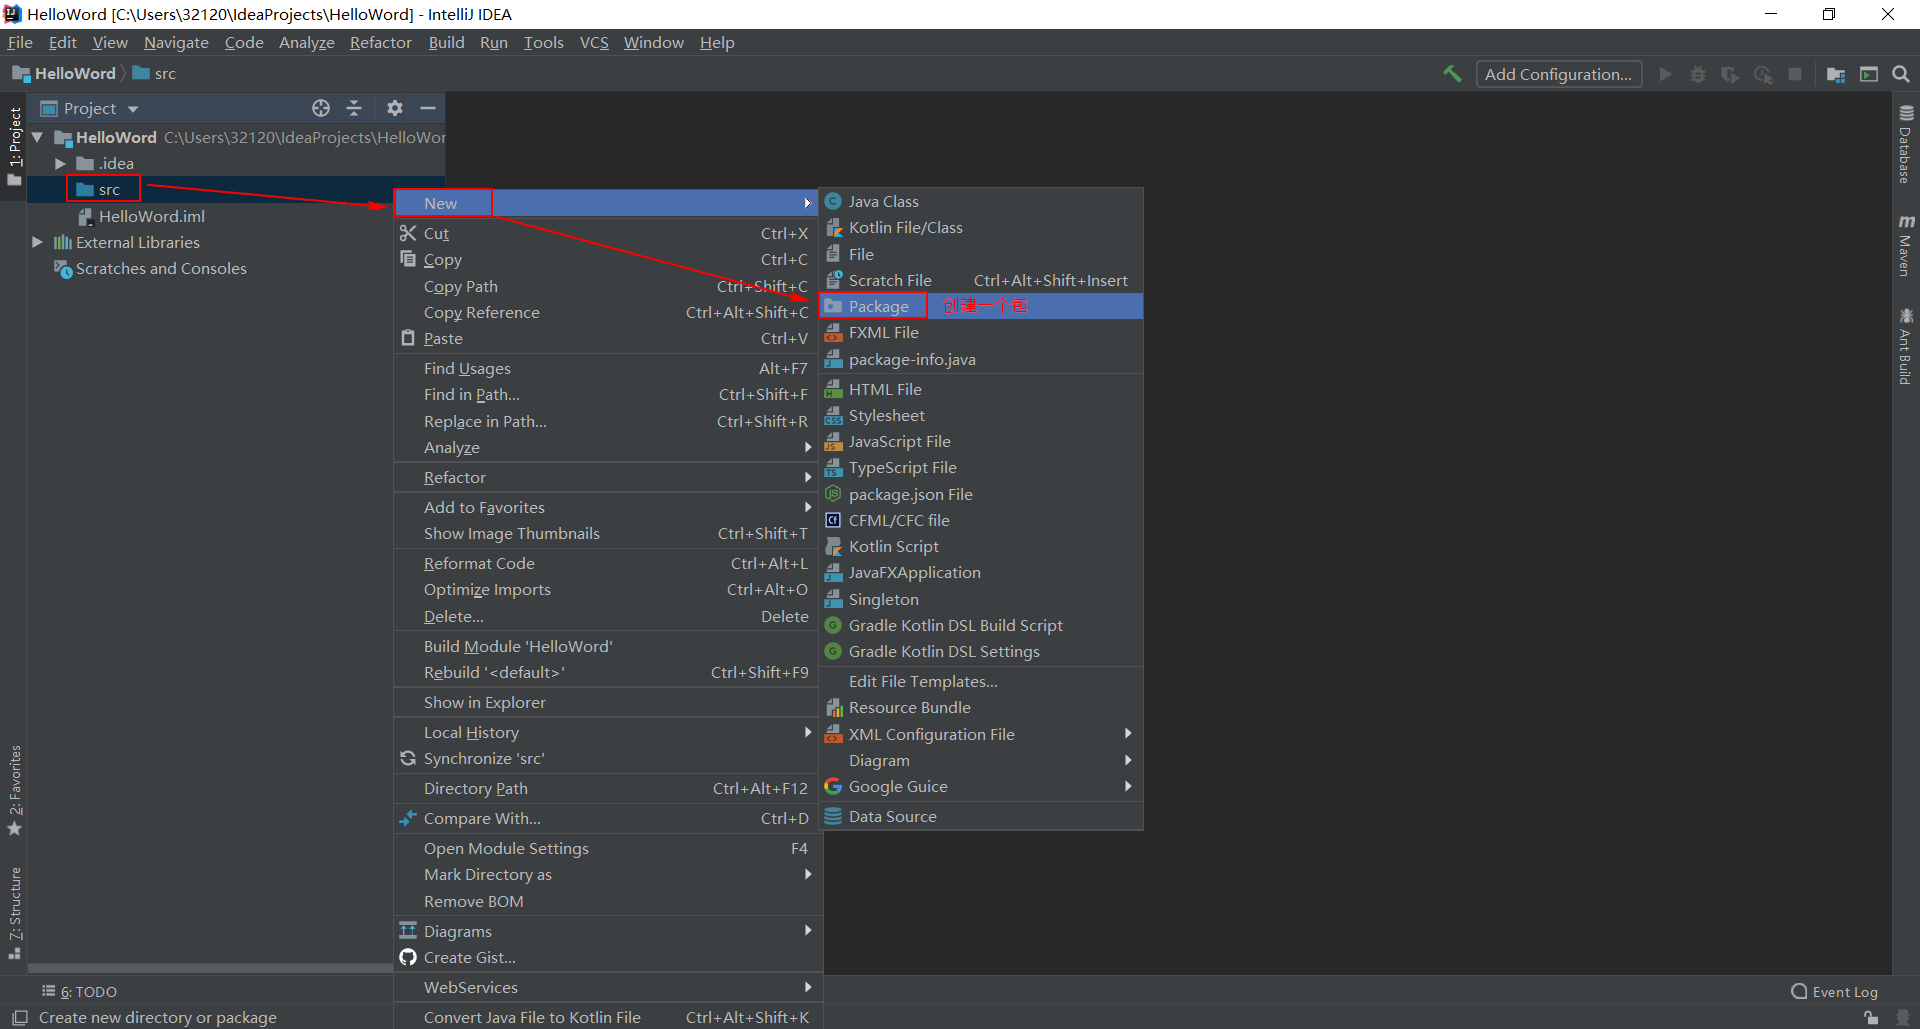Select TypeScript File entry
Viewport: 1920px width, 1029px height.
tap(981, 467)
